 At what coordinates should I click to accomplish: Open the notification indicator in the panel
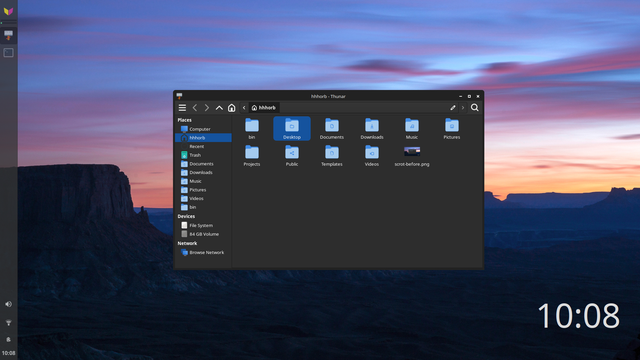[8, 339]
